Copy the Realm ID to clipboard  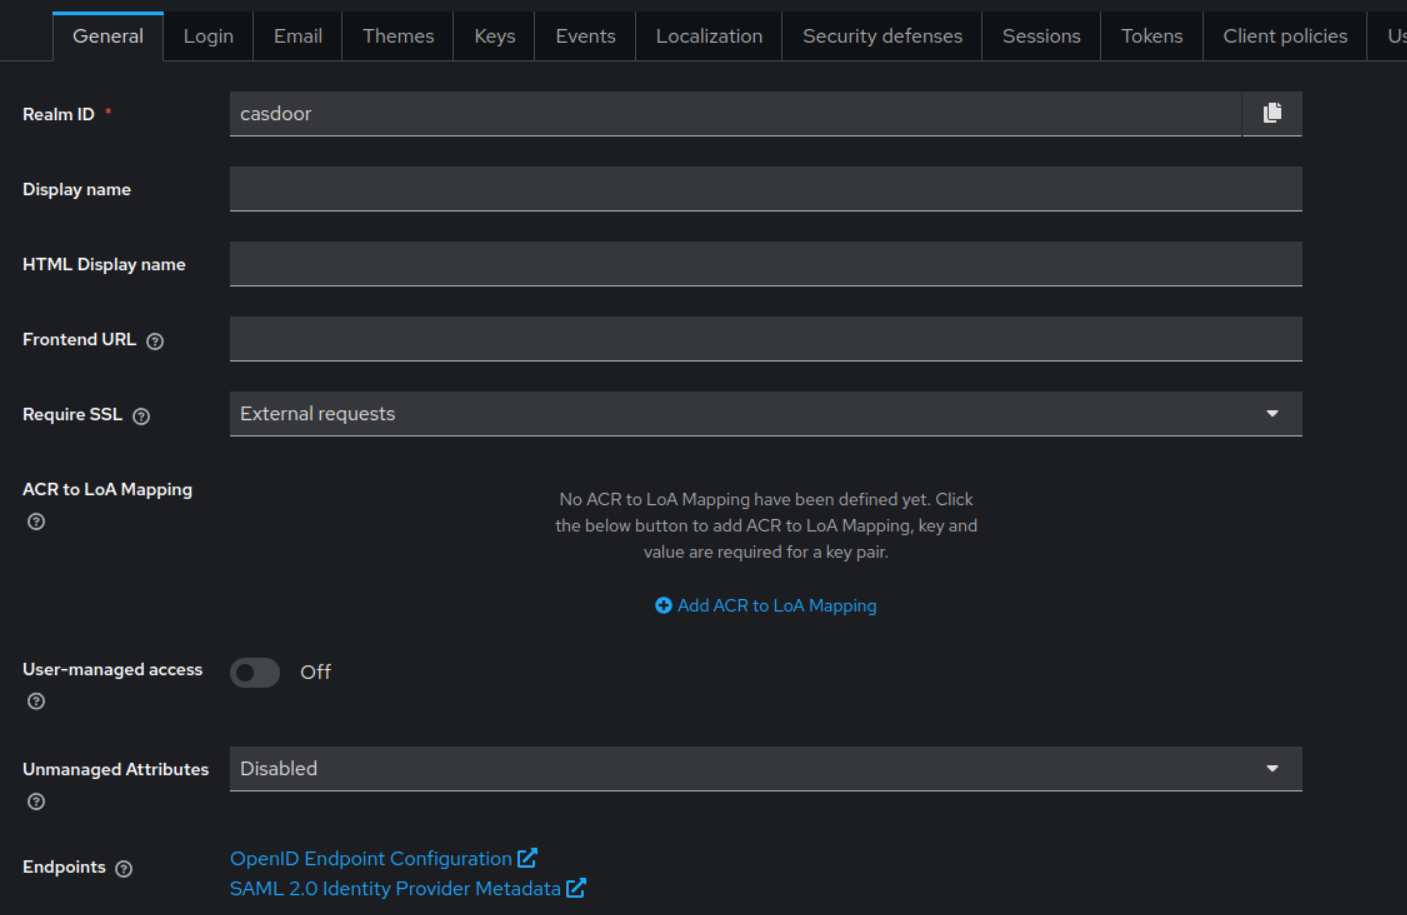[x=1272, y=113]
